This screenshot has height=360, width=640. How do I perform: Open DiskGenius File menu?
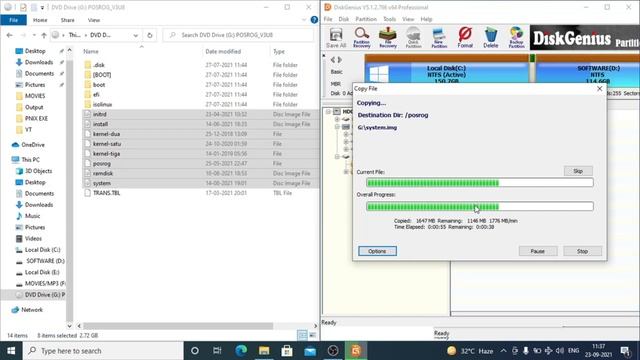[x=328, y=19]
